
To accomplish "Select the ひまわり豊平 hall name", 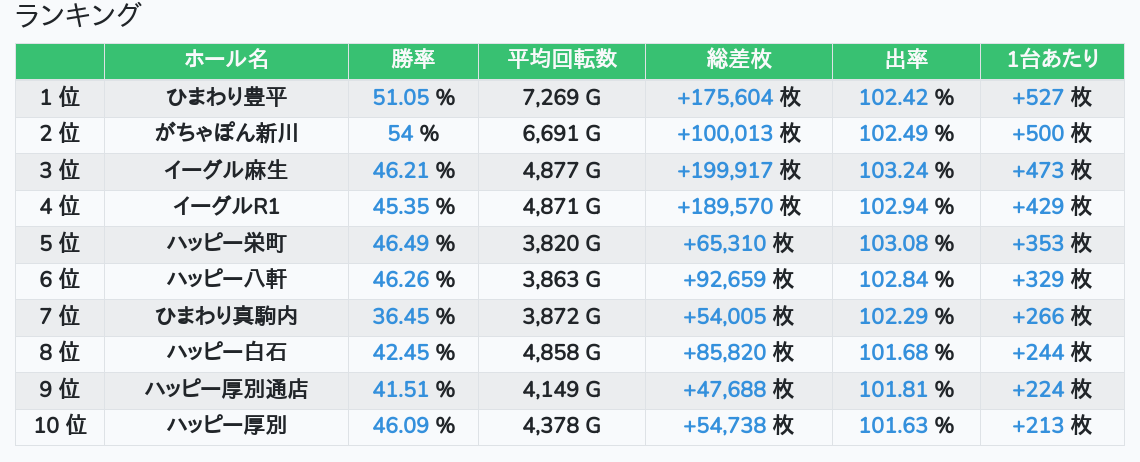I will (226, 98).
